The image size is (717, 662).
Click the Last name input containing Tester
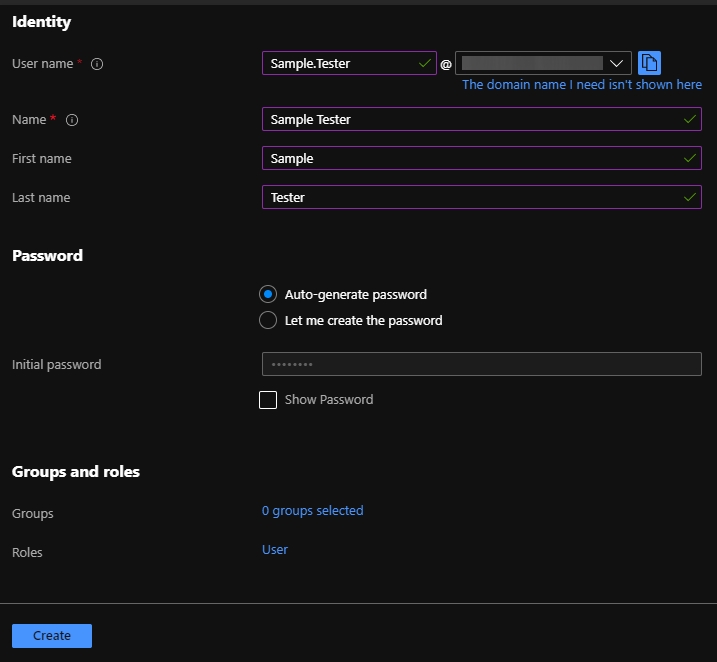tap(470, 197)
